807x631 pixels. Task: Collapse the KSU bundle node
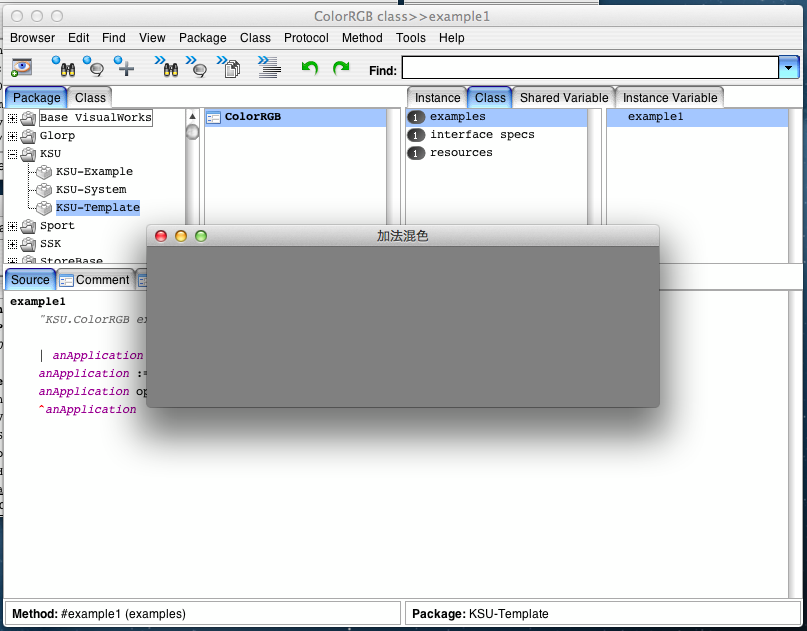[13, 154]
